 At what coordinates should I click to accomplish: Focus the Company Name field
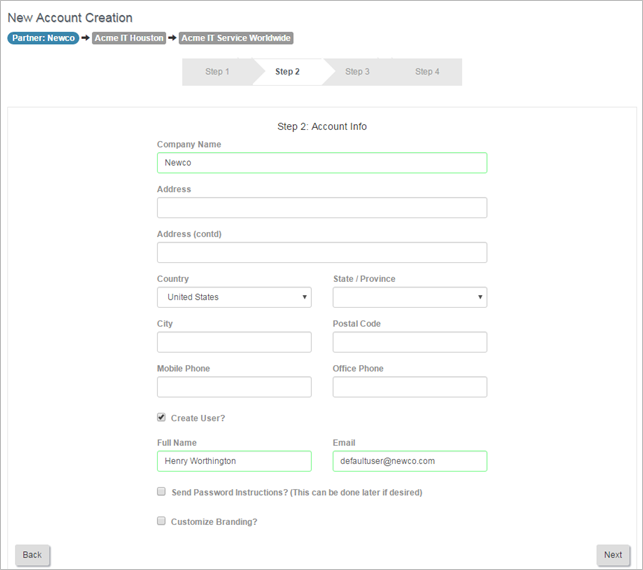(x=322, y=163)
